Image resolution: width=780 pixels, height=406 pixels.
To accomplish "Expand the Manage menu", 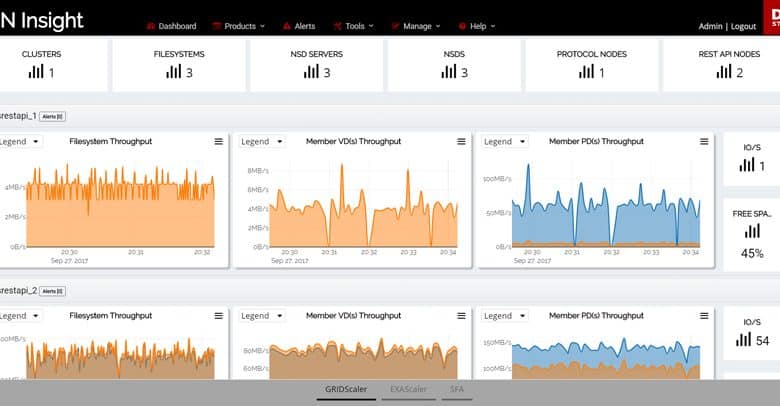I will 416,26.
